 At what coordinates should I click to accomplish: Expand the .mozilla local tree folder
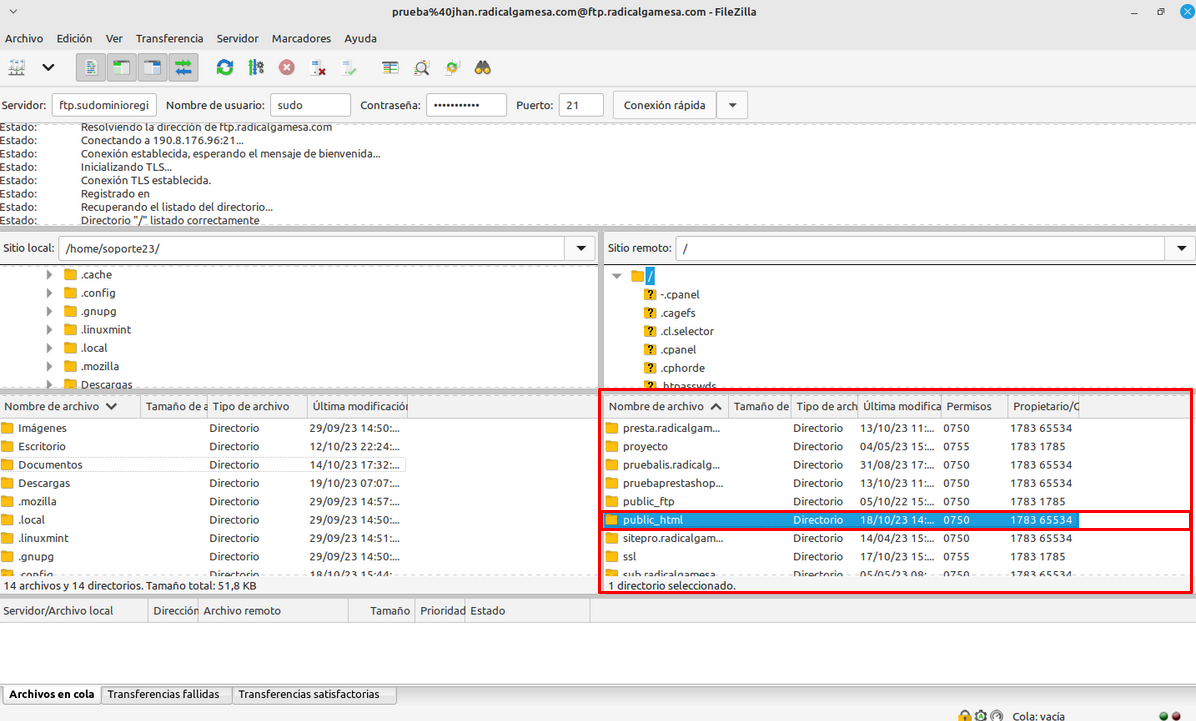(x=50, y=366)
